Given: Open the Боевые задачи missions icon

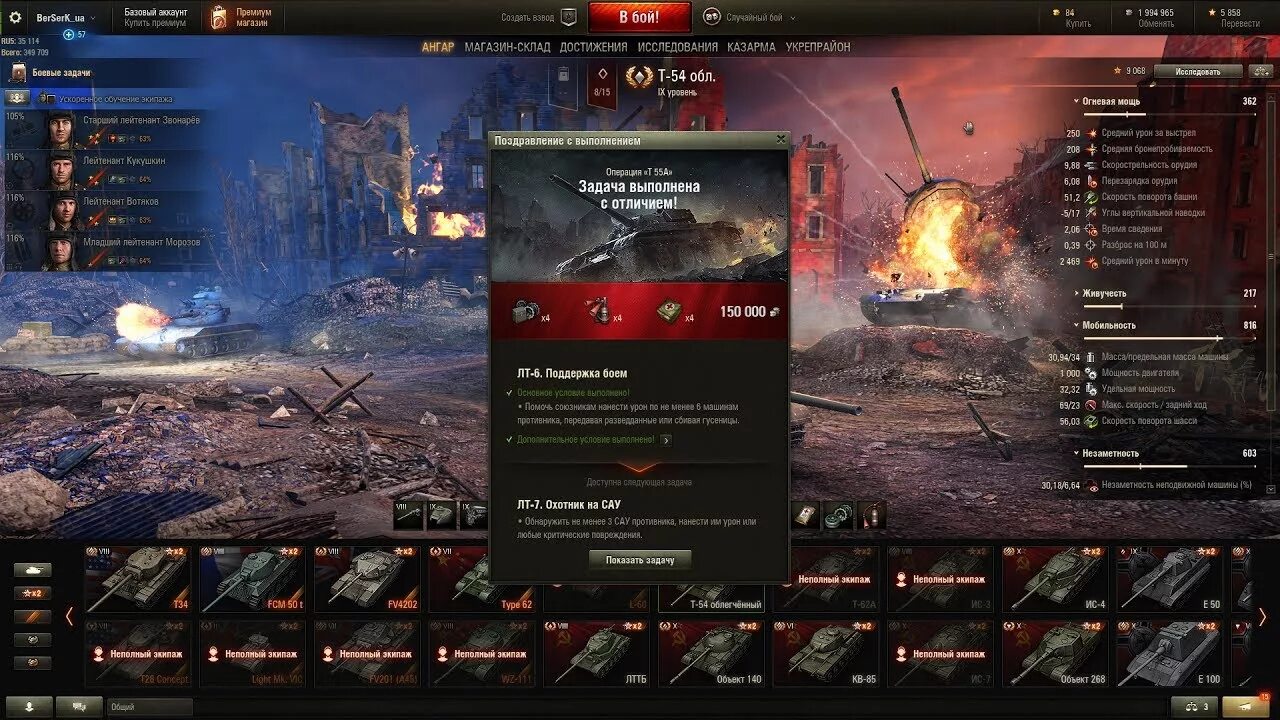Looking at the screenshot, I should click(x=18, y=72).
